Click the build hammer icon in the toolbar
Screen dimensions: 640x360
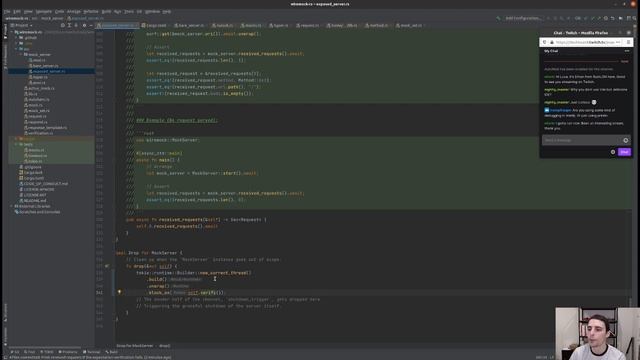coord(498,18)
